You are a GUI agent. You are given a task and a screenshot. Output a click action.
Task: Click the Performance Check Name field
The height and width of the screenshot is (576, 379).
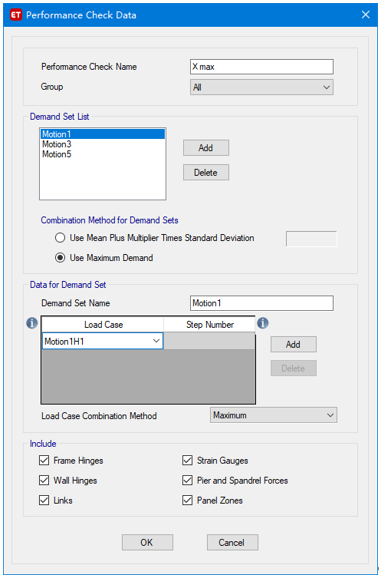click(x=262, y=67)
